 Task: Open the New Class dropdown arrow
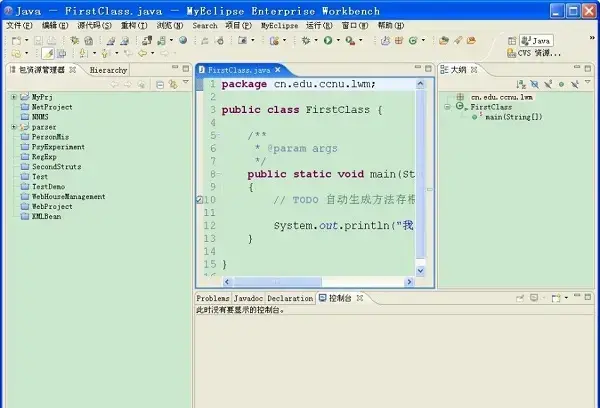pos(423,40)
